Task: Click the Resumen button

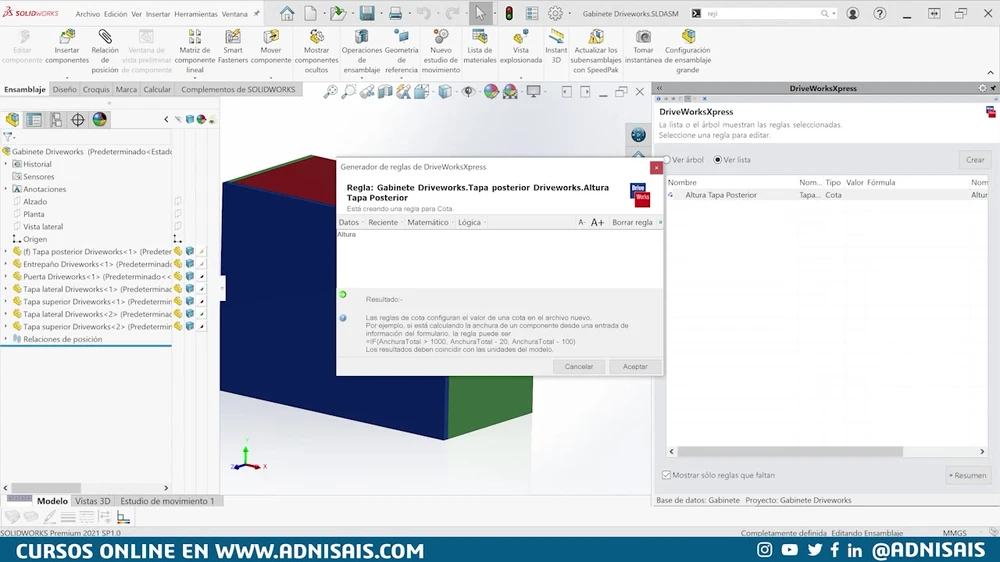Action: pos(968,475)
